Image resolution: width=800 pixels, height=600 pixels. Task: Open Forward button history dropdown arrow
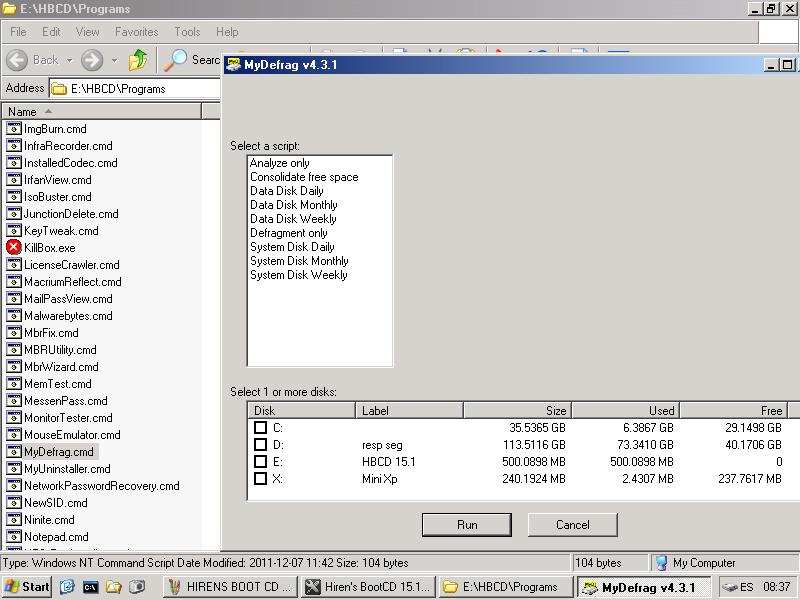(x=114, y=60)
